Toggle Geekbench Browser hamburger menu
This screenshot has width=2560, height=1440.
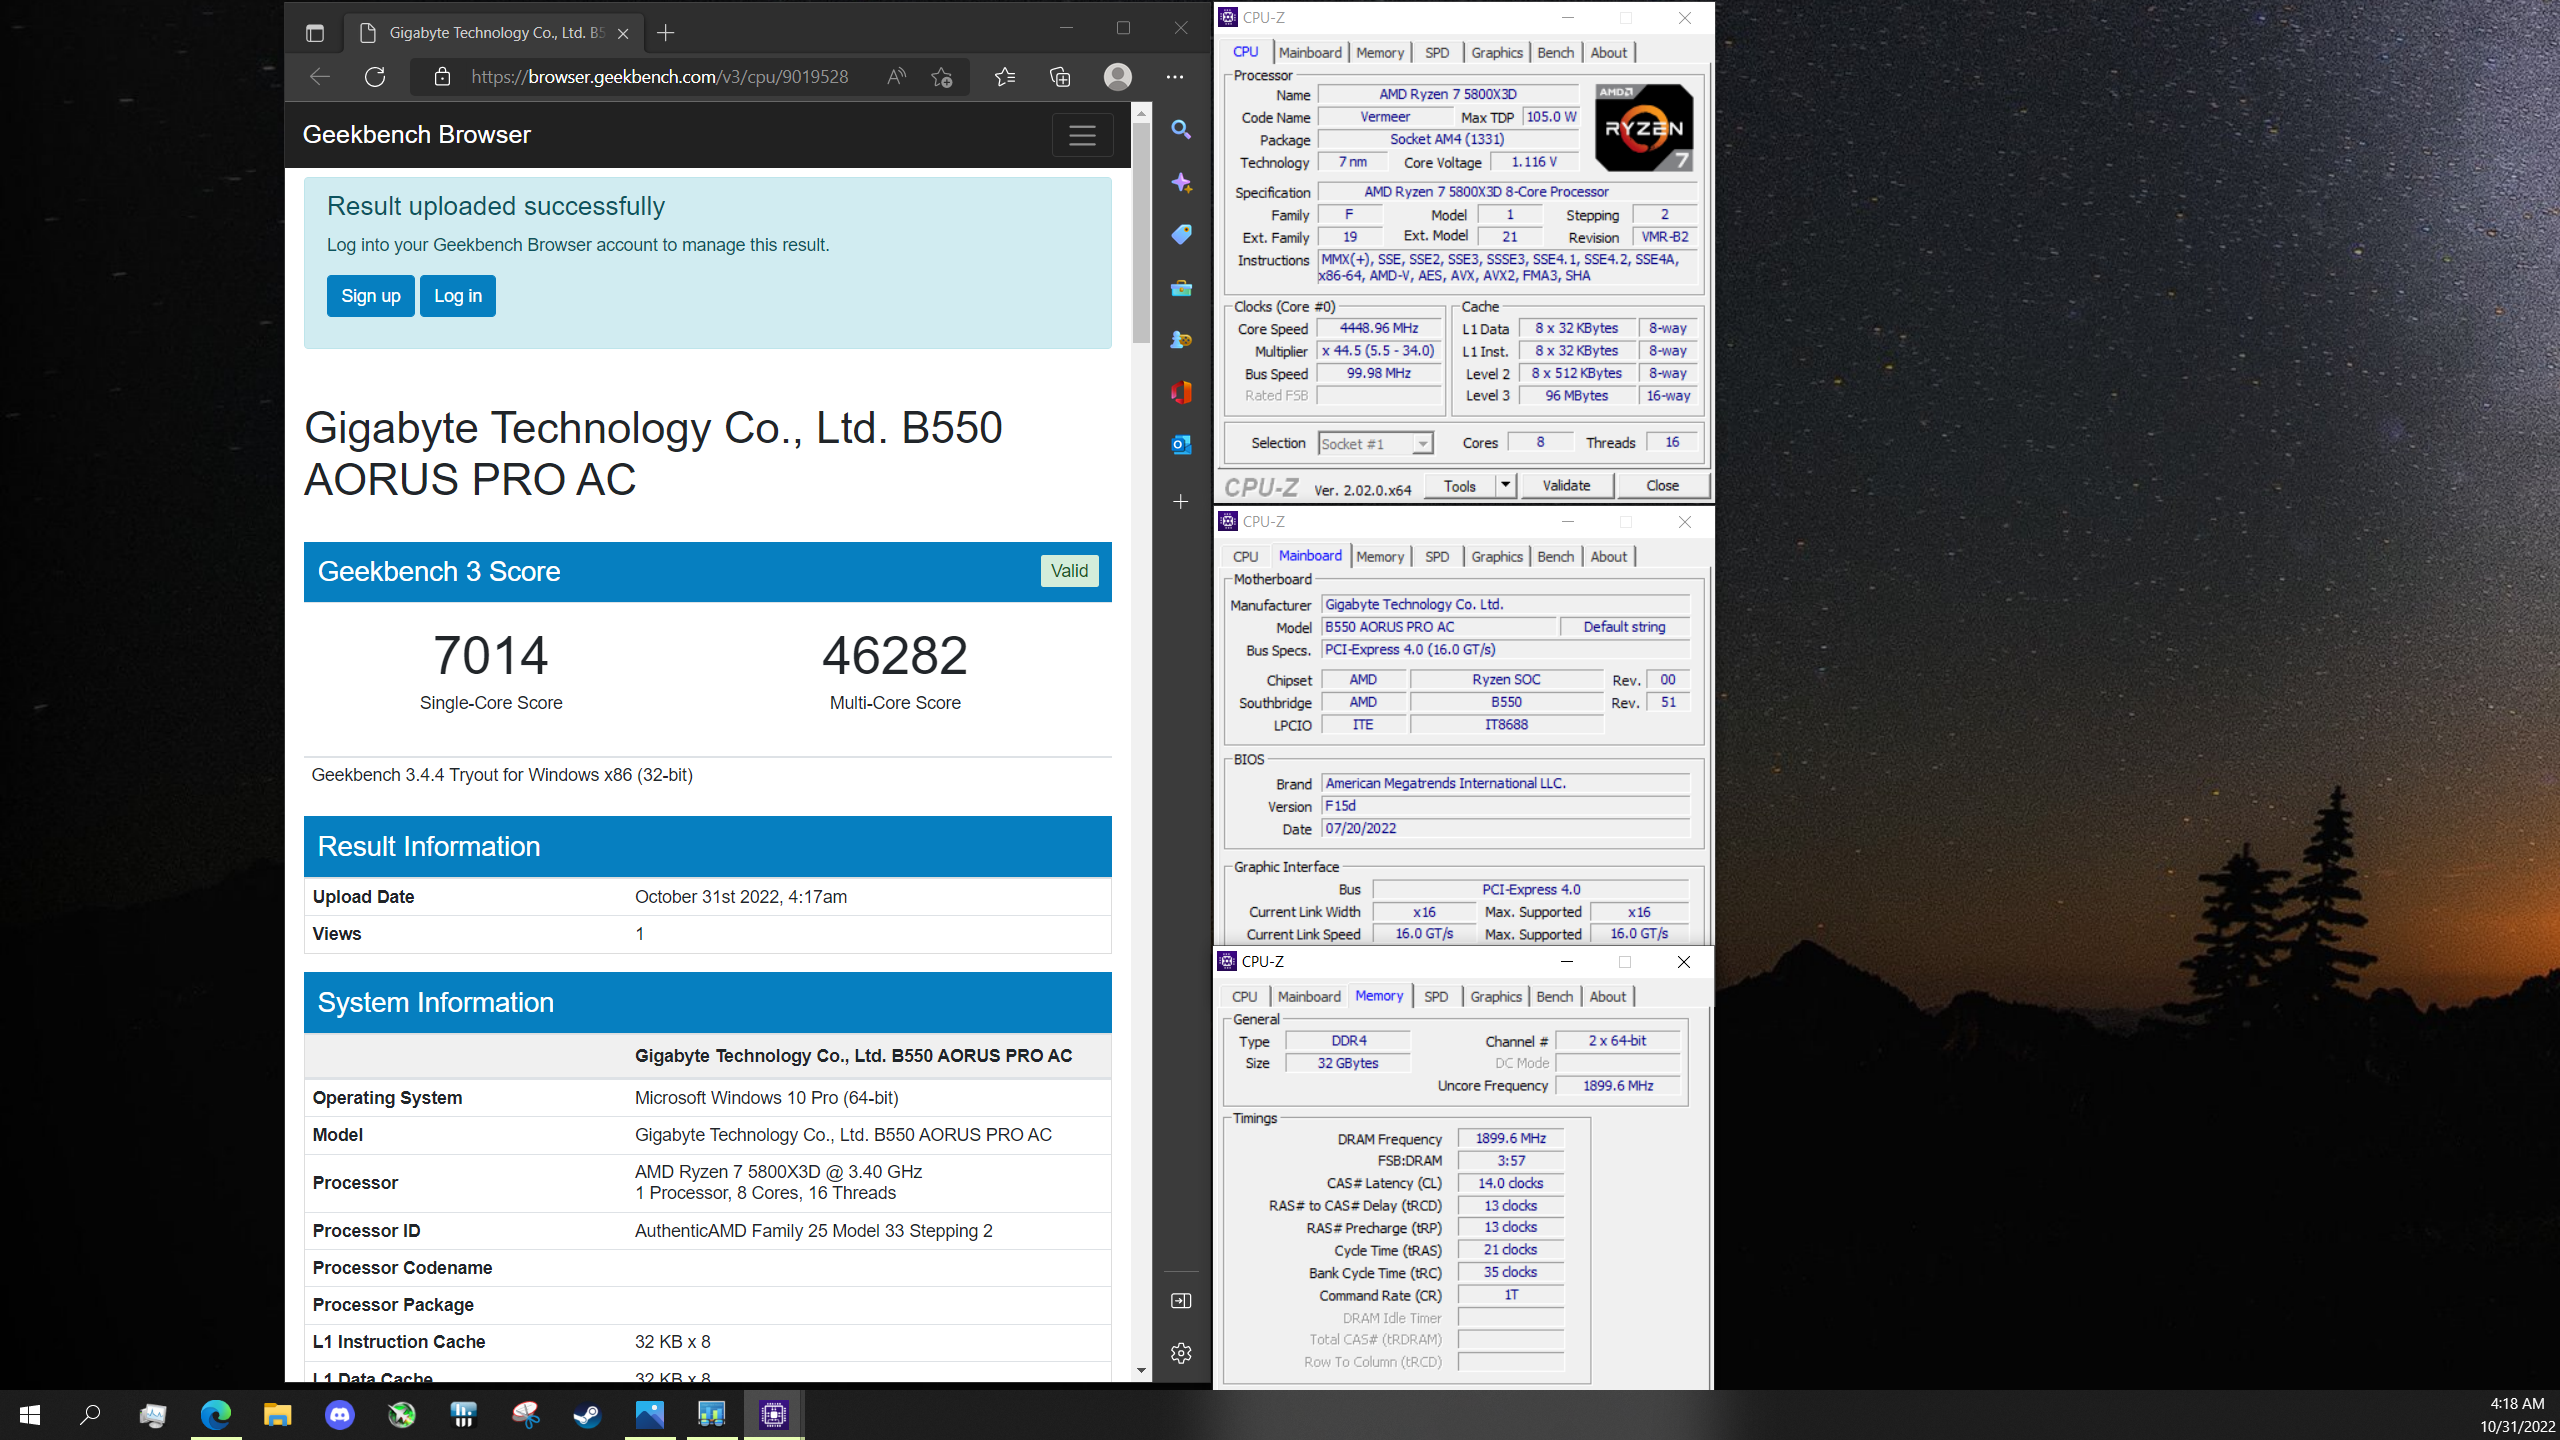point(1082,135)
